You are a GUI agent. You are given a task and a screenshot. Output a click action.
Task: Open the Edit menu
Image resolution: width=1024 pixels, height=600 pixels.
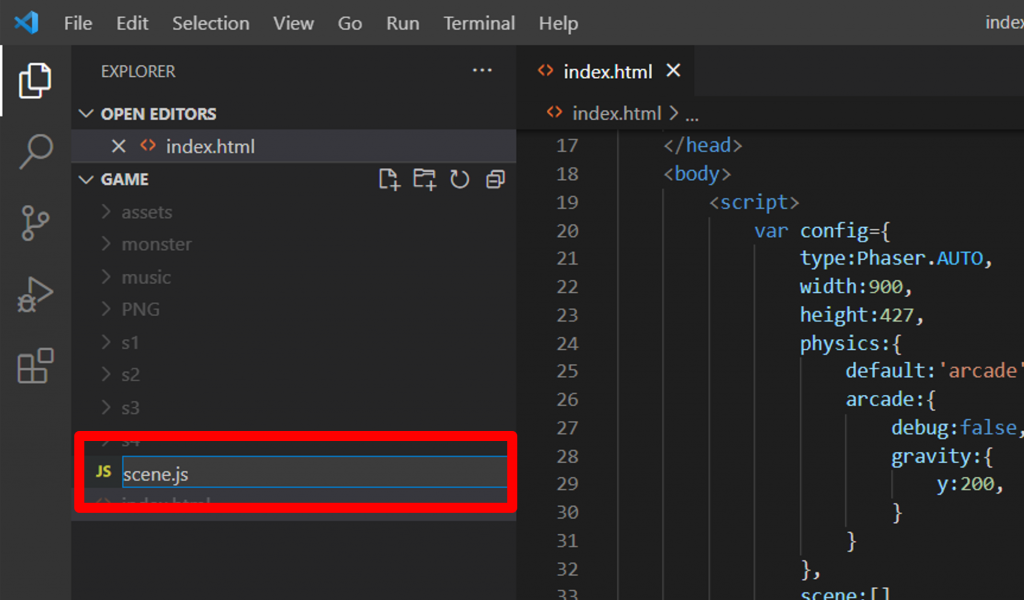coord(132,24)
